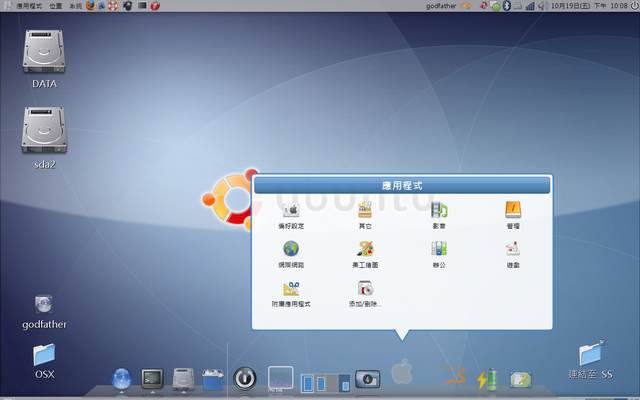Click the black terminal launcher in top panel

pos(142,5)
